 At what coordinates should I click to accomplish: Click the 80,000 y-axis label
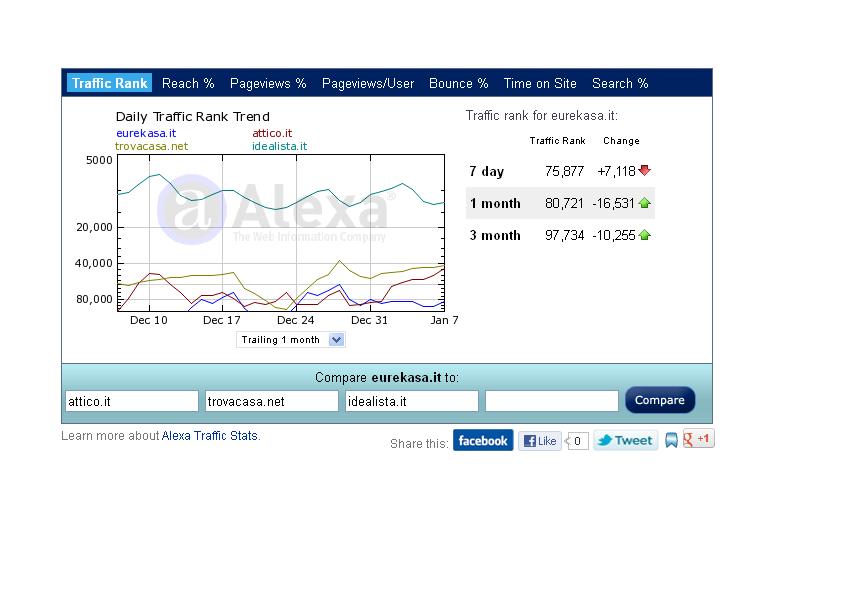click(x=94, y=299)
